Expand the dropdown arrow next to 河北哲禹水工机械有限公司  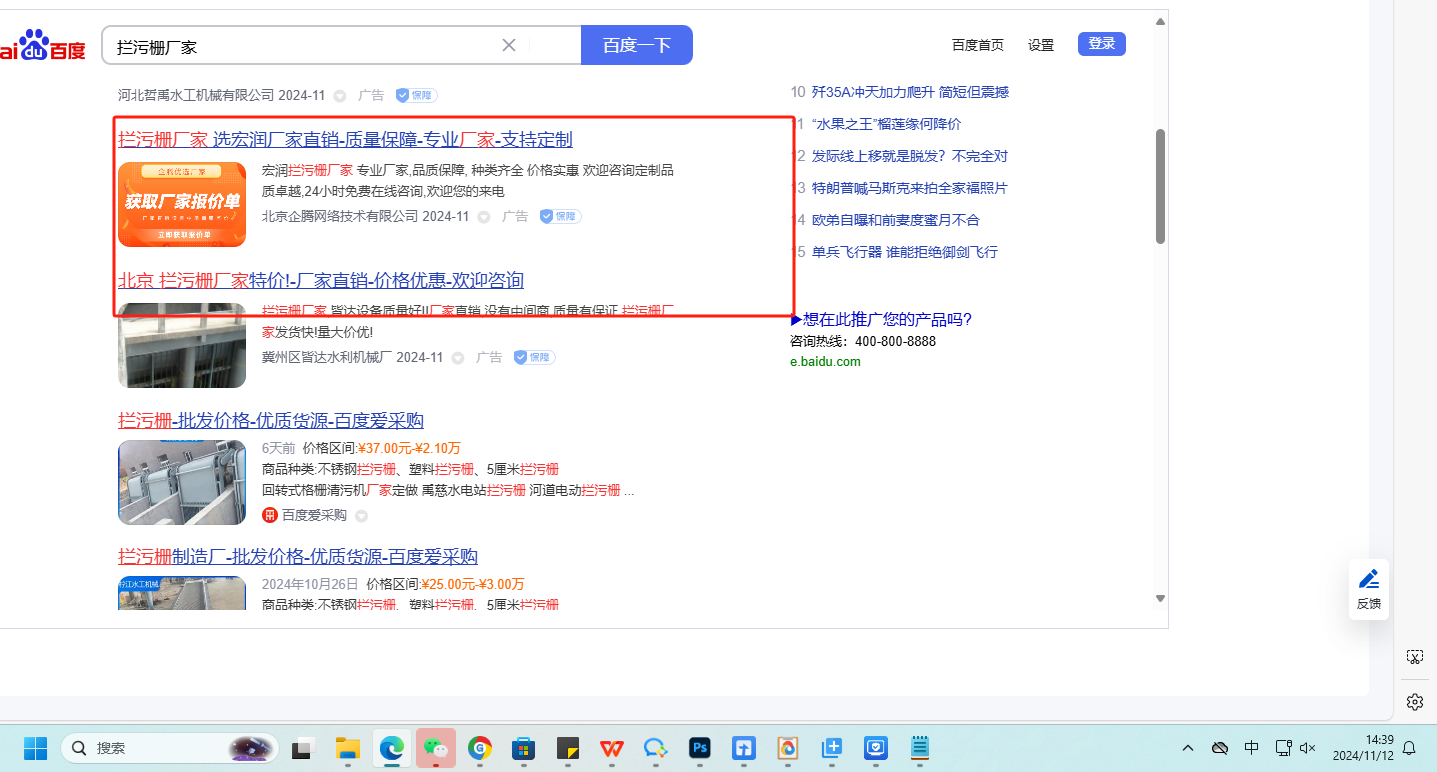pos(340,96)
